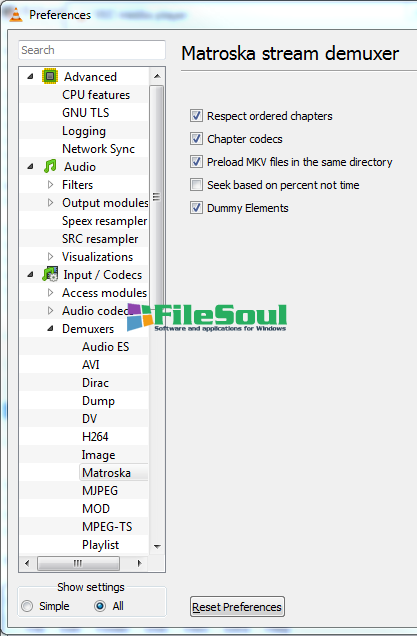Expand the Audio Filters tree node
The height and width of the screenshot is (636, 417).
(50, 185)
